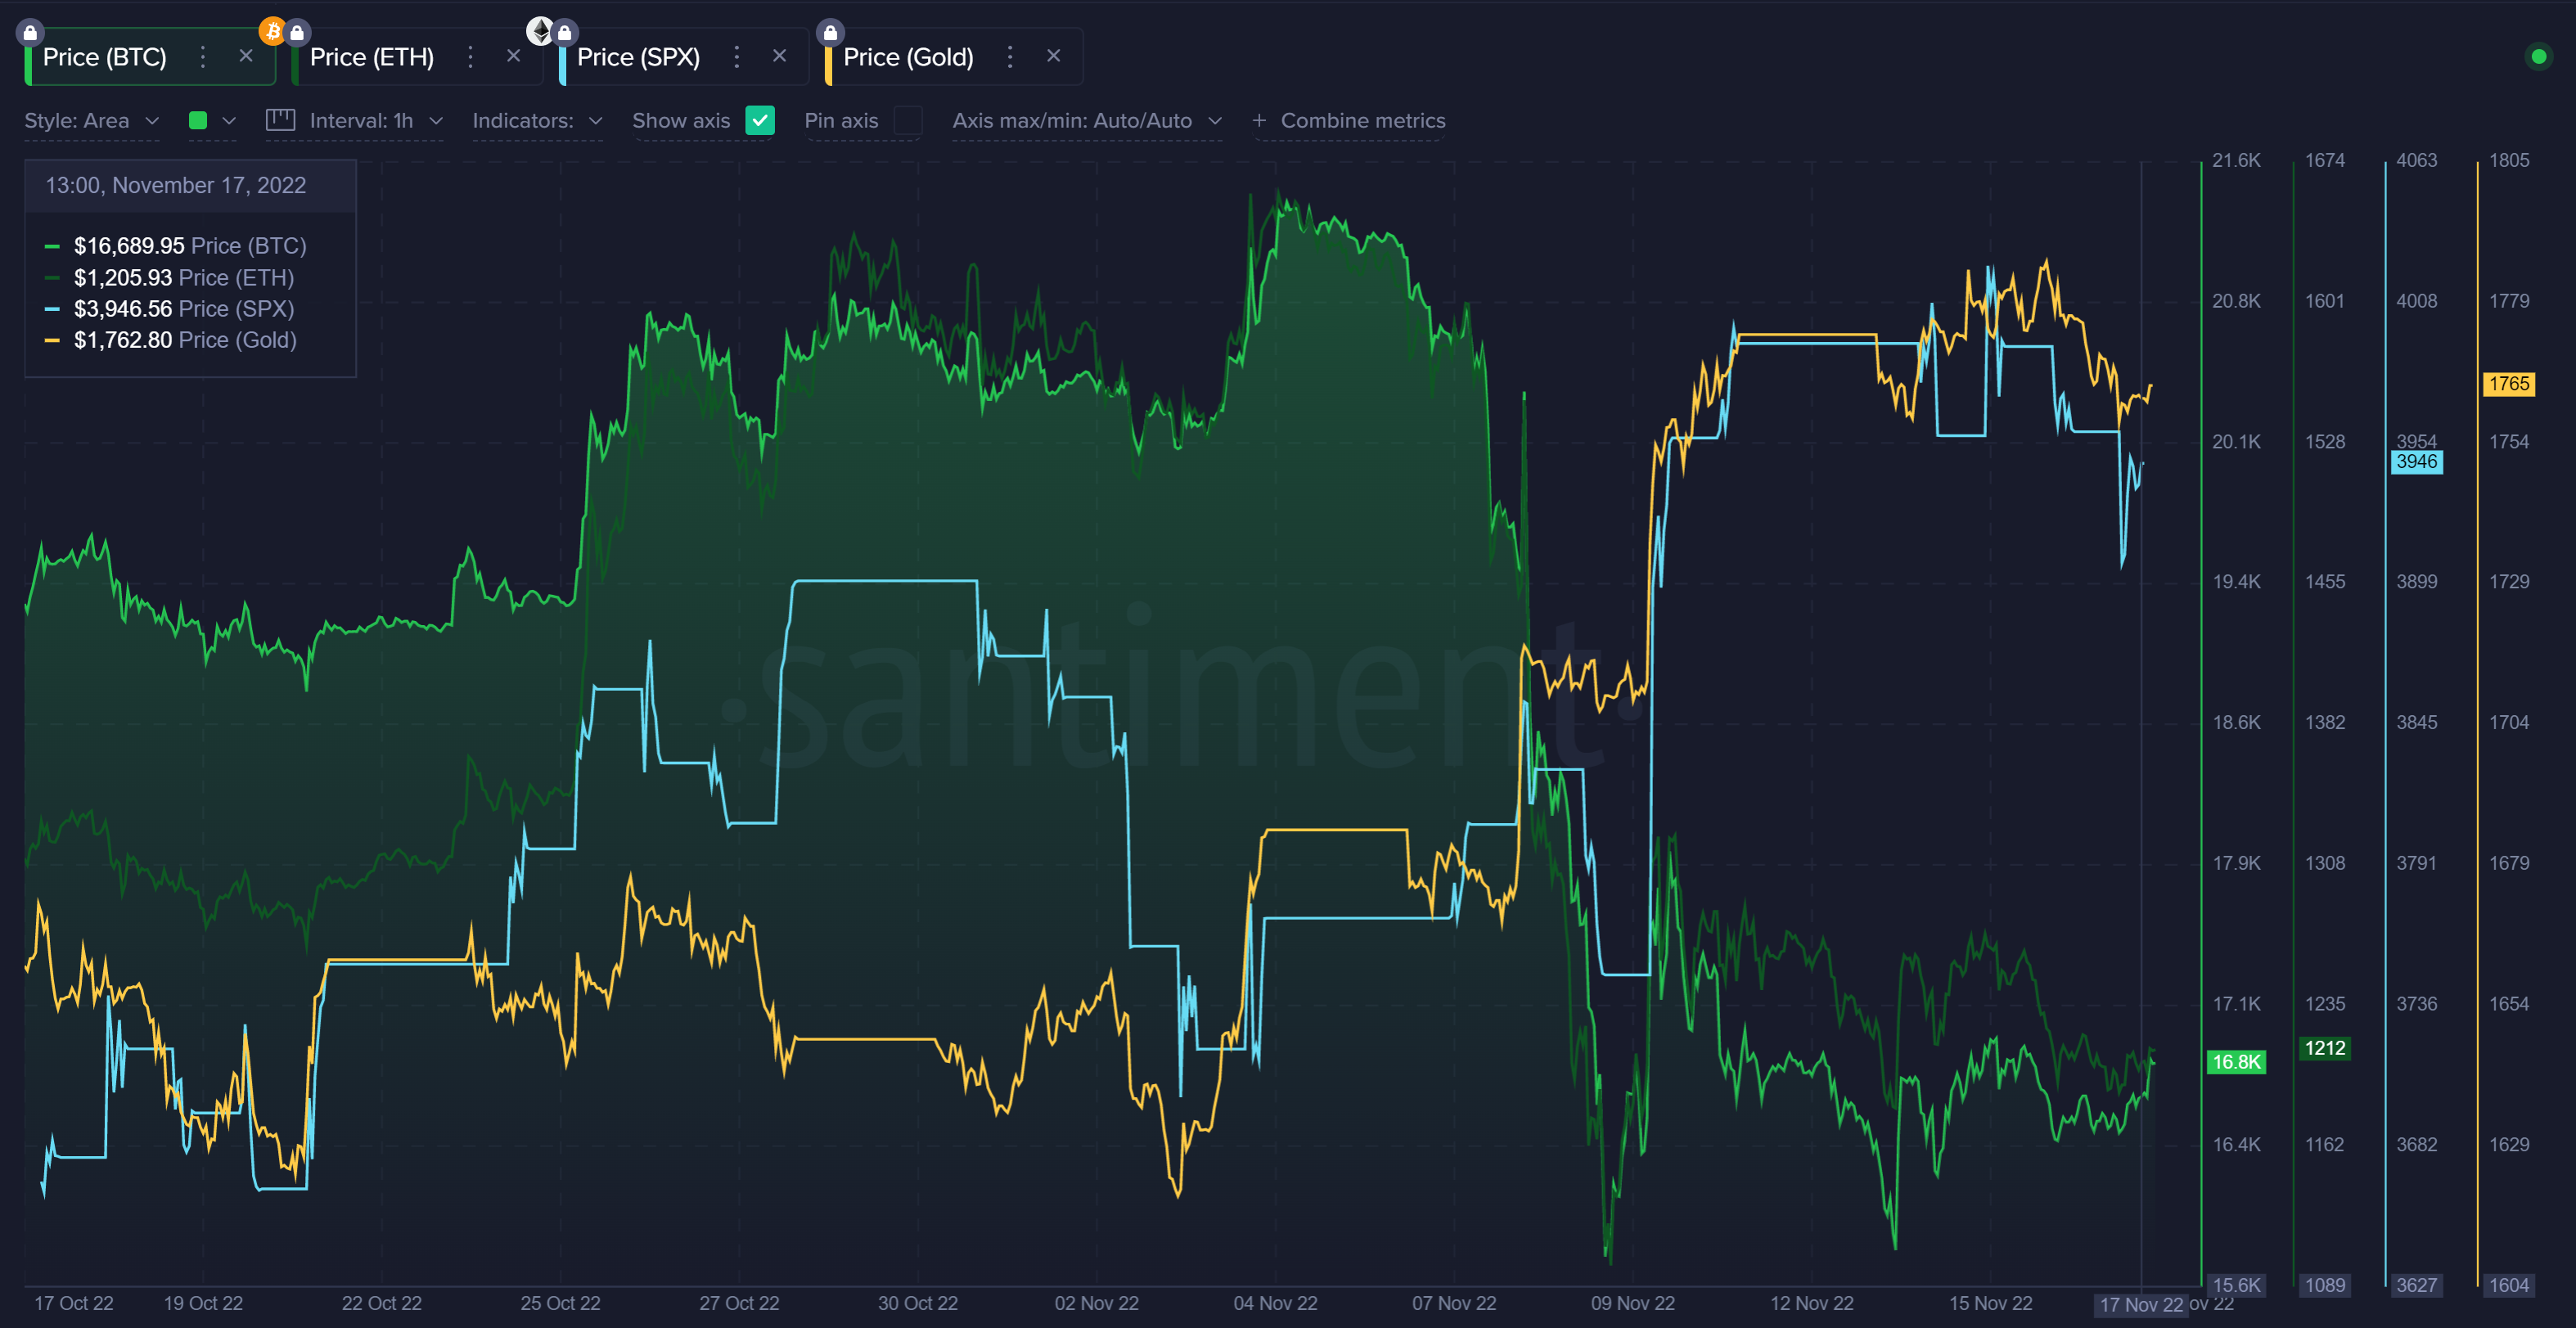Select the Price (BTC) metric tab
The image size is (2576, 1328).
click(x=105, y=57)
